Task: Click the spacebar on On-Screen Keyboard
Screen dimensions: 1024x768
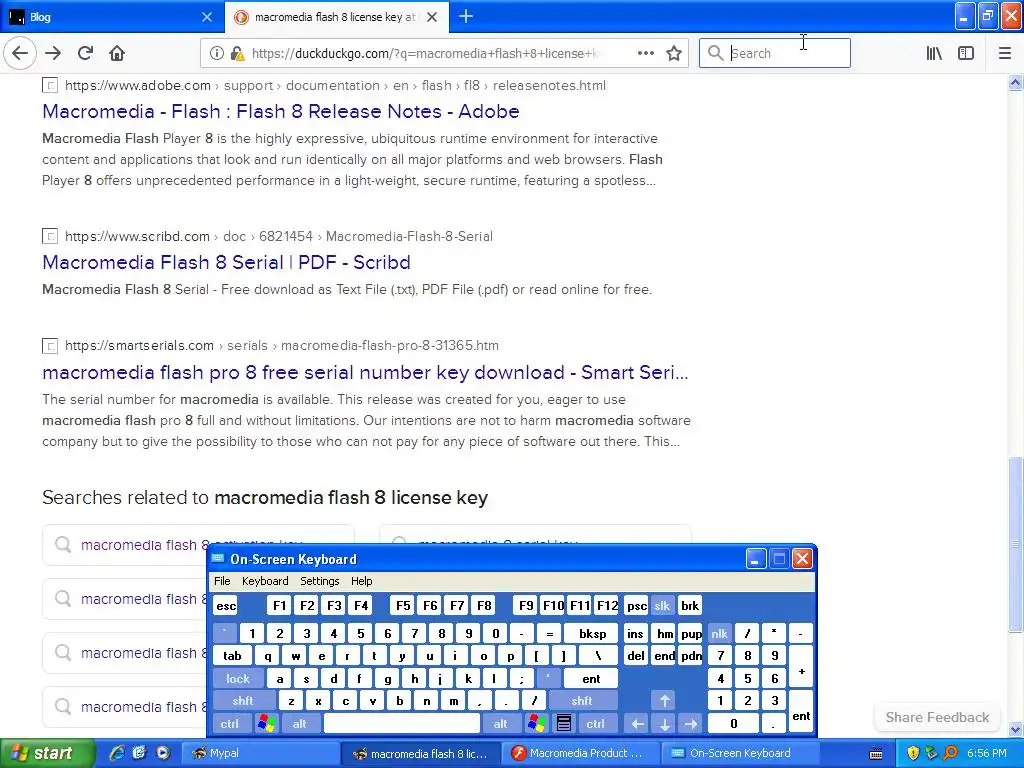Action: tap(402, 724)
